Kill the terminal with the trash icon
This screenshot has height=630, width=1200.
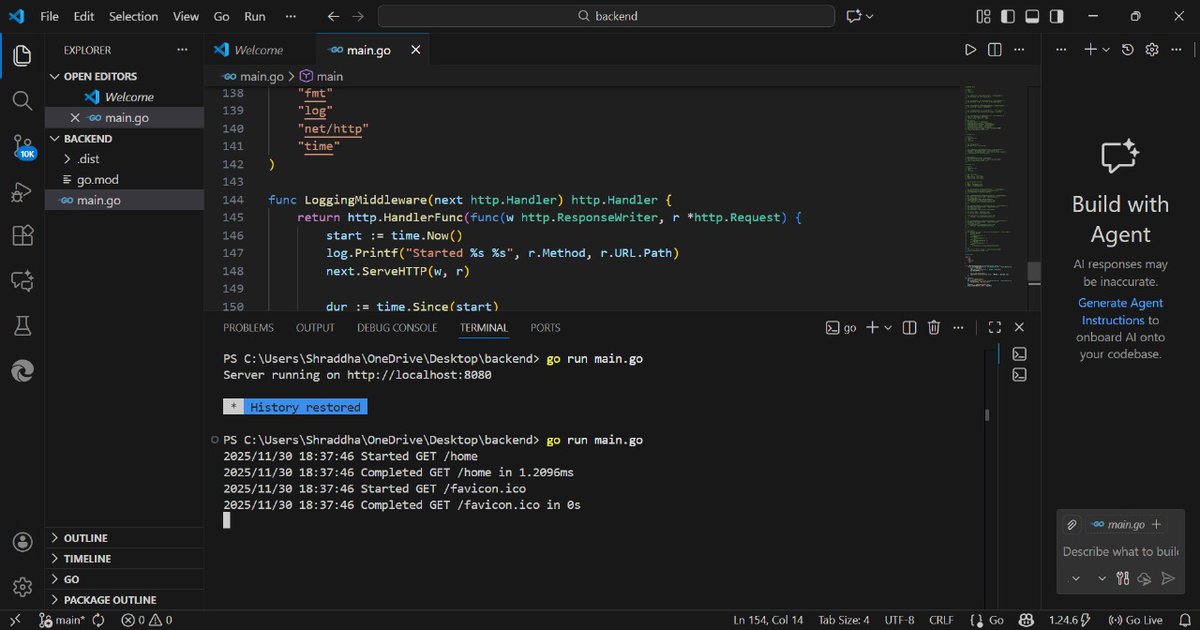[933, 327]
